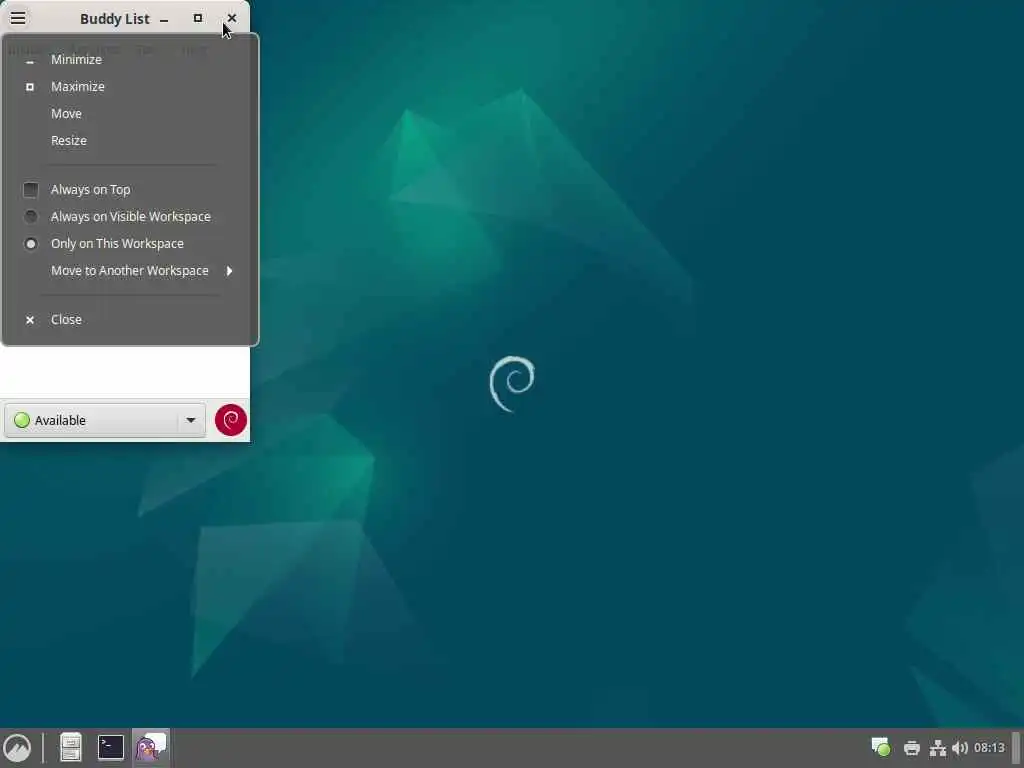This screenshot has height=768, width=1024.
Task: Open the printer tray icon
Action: [x=912, y=748]
